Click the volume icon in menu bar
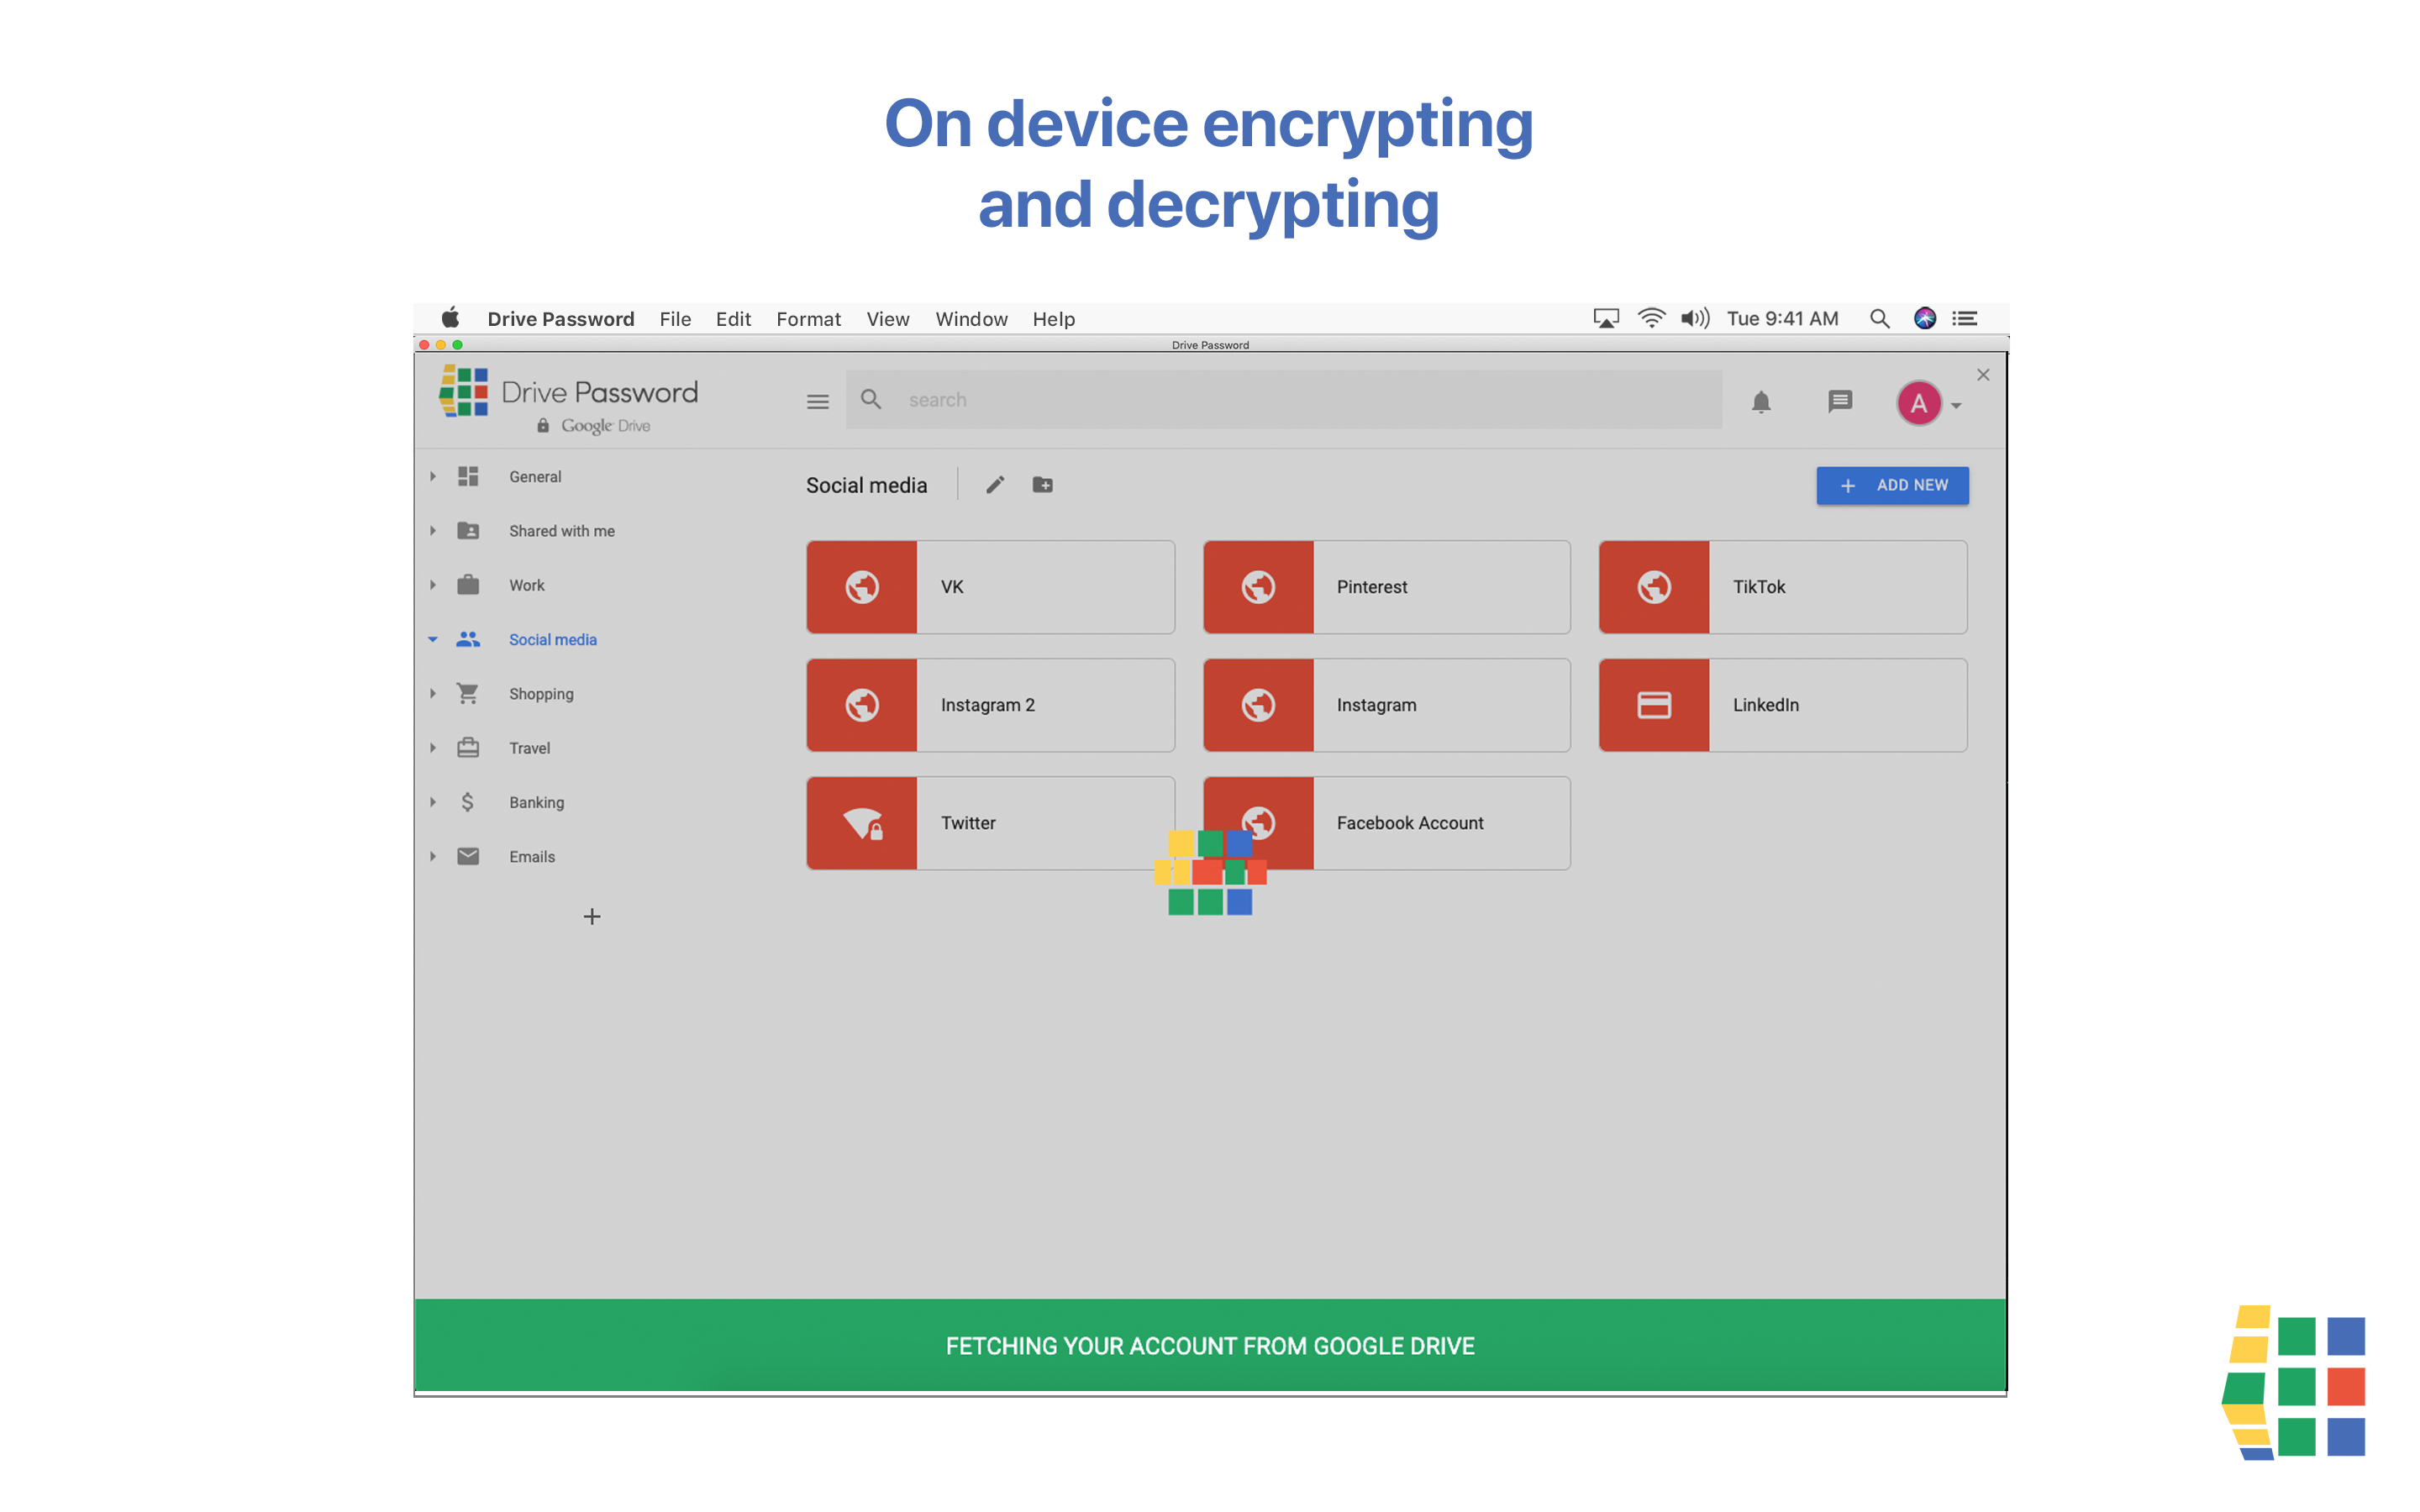Viewport: 2420px width, 1512px height. pos(1695,319)
